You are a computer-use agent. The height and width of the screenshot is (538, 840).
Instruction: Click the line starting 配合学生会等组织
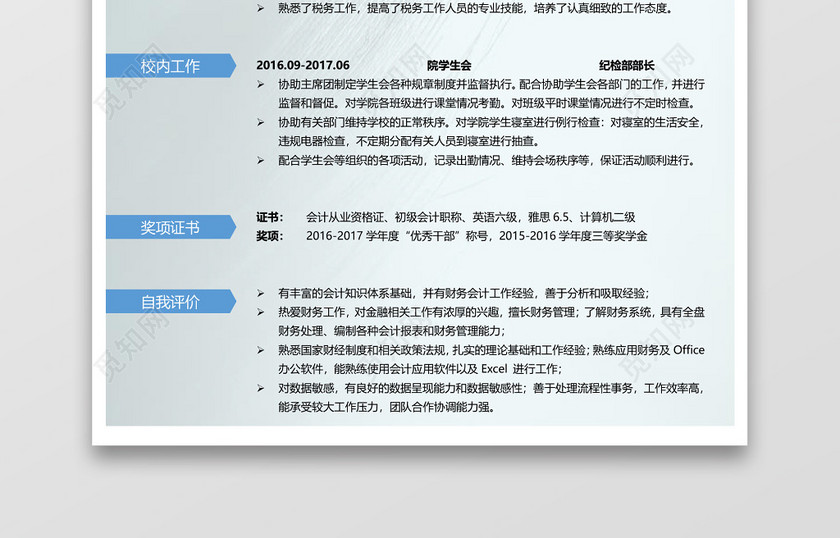pos(487,160)
